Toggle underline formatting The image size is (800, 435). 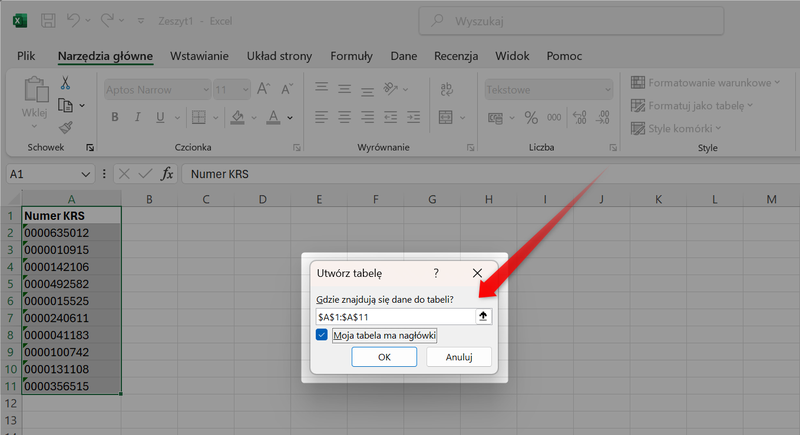(160, 117)
